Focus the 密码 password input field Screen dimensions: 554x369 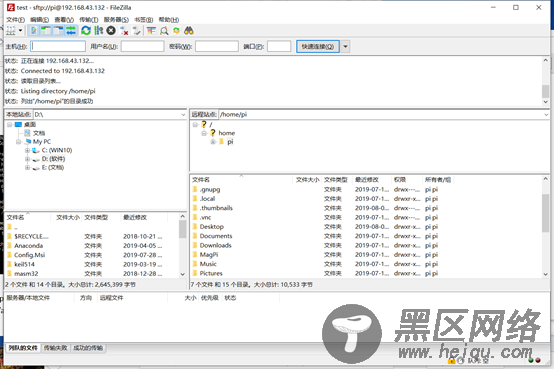(217, 46)
